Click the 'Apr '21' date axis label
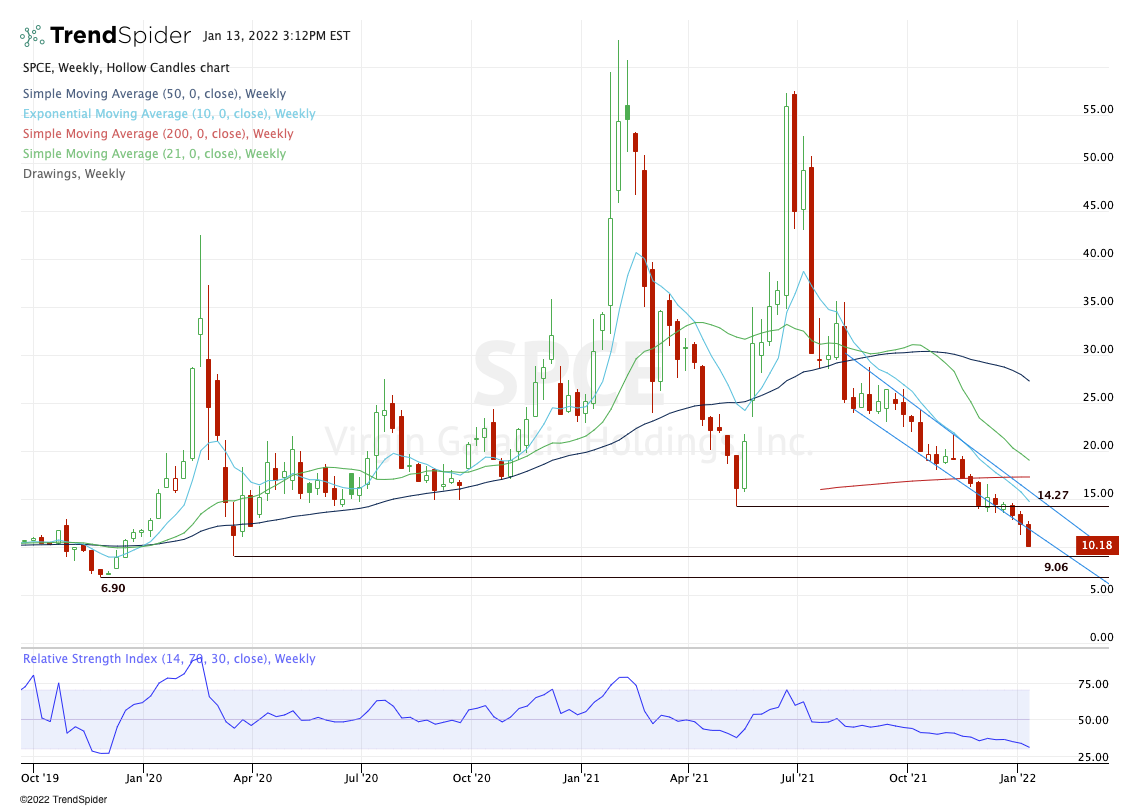Screen dimensions: 1139x809 (689, 778)
